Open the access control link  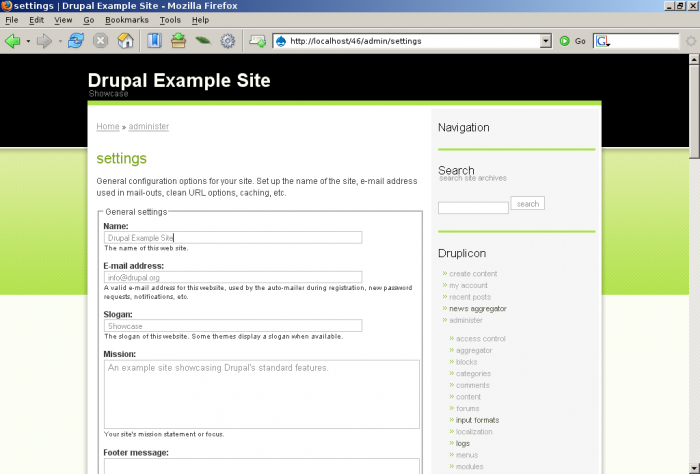tap(481, 339)
